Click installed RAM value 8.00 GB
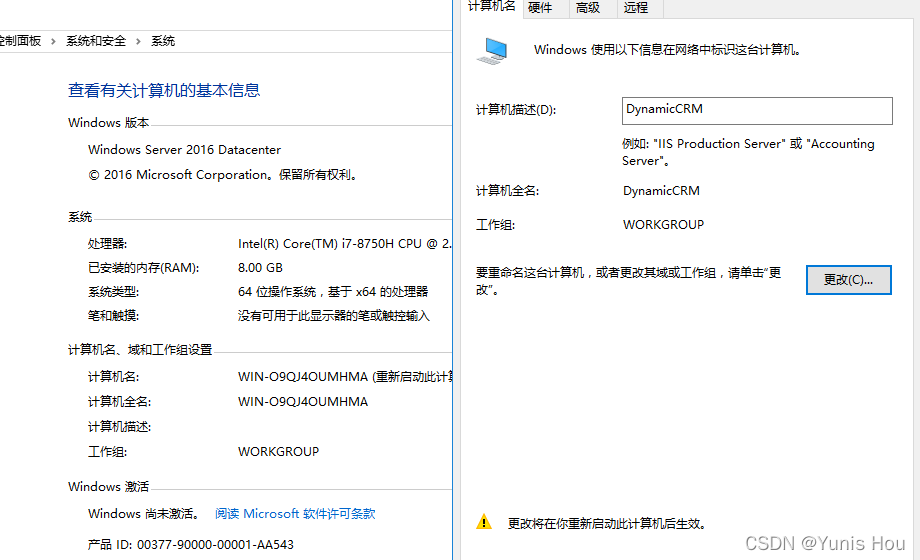This screenshot has height=560, width=920. click(261, 268)
